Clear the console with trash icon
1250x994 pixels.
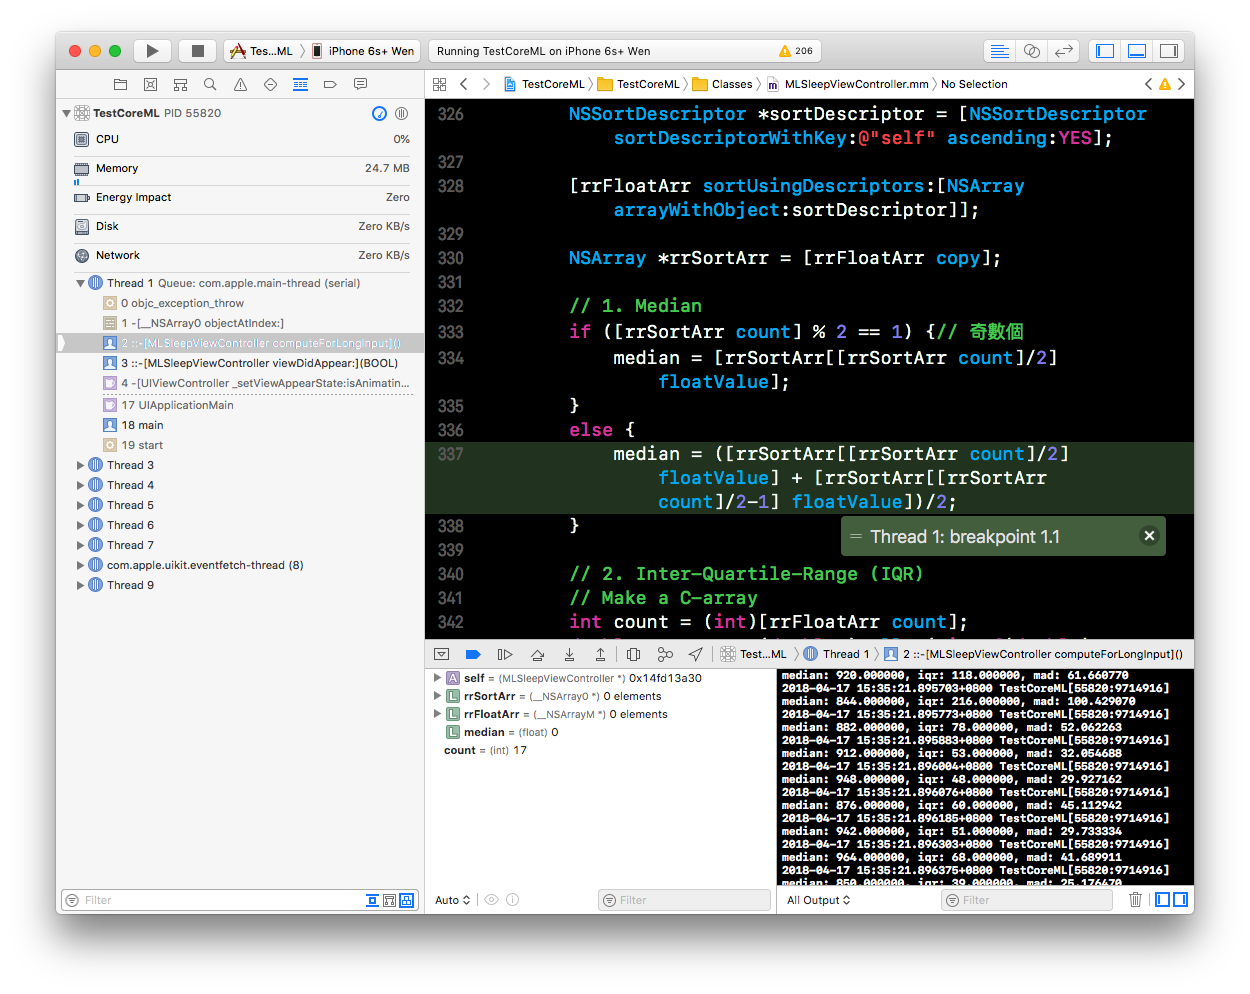coord(1135,900)
